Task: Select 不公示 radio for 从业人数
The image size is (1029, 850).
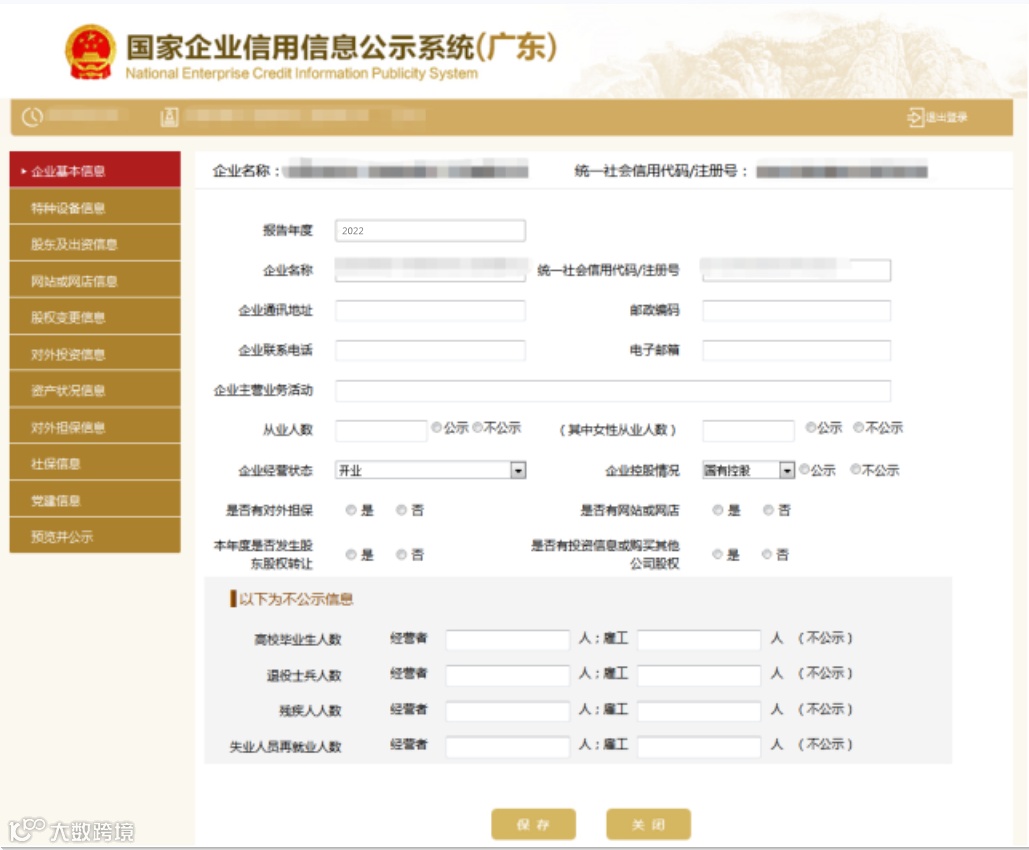Action: pyautogui.click(x=477, y=427)
